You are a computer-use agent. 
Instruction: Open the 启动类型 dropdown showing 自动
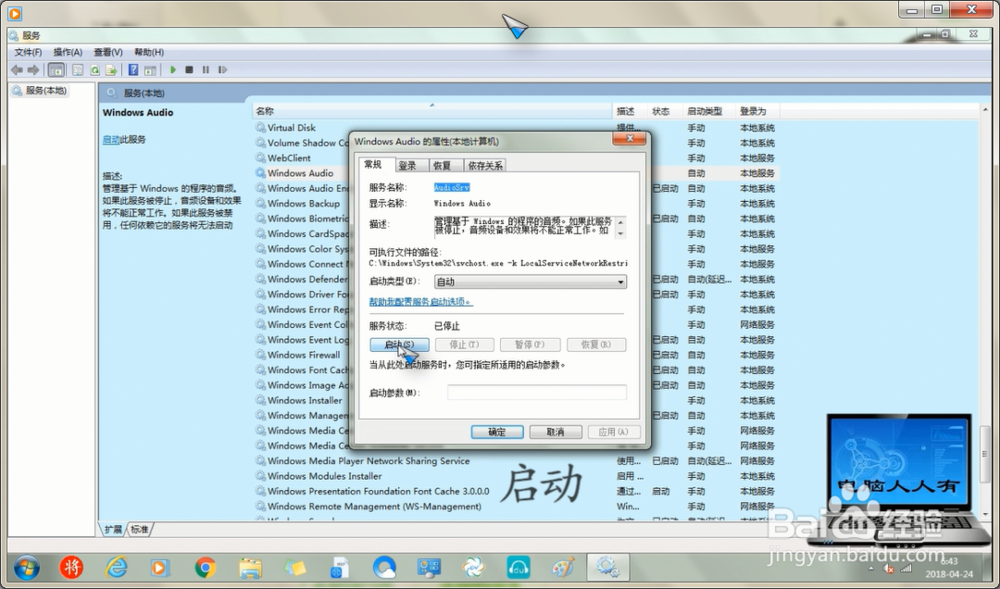(x=530, y=282)
